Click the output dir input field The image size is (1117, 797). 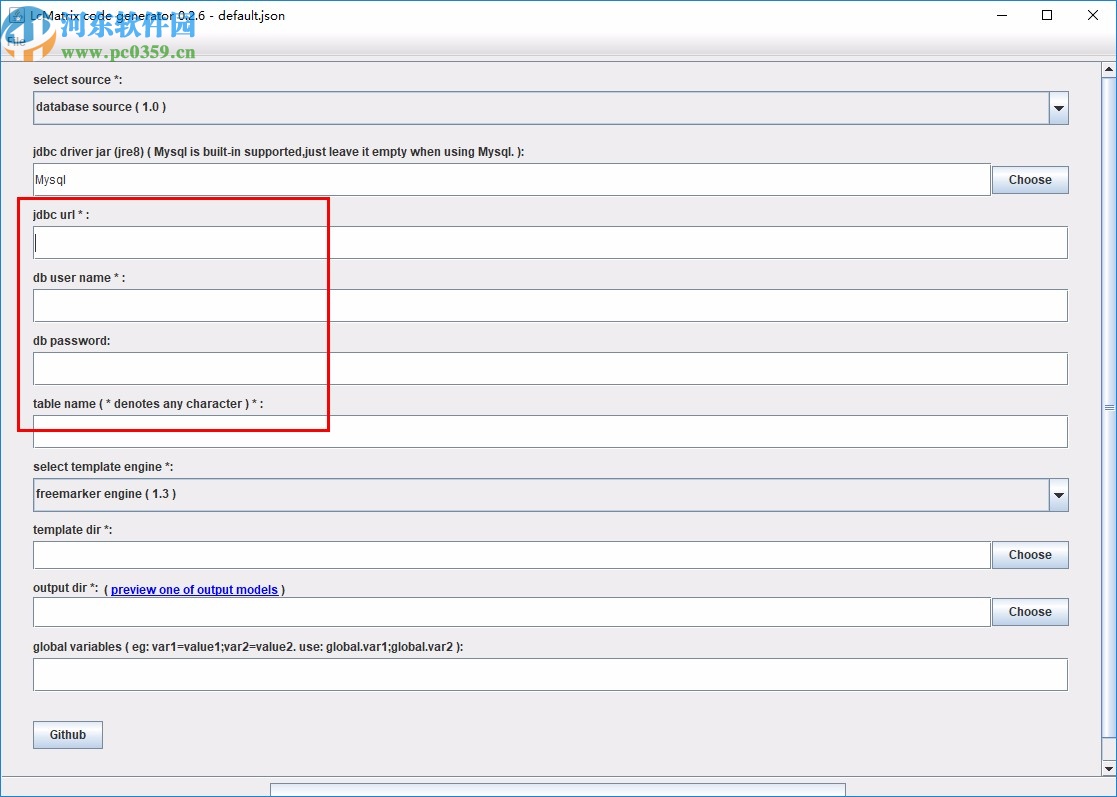511,612
